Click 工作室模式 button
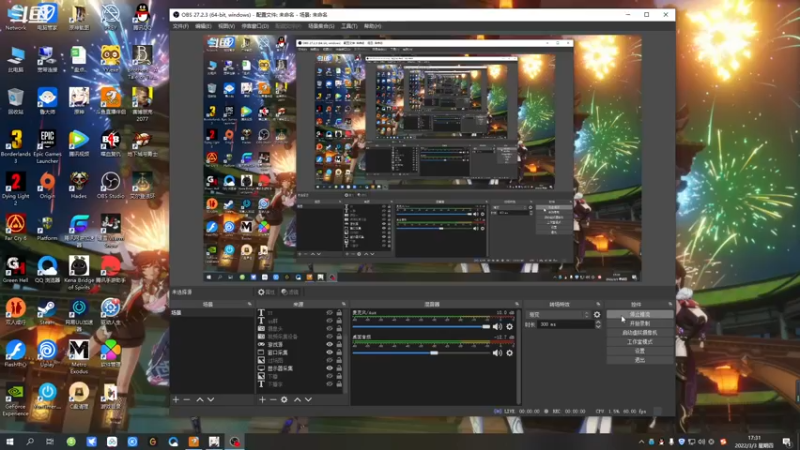 [x=640, y=342]
